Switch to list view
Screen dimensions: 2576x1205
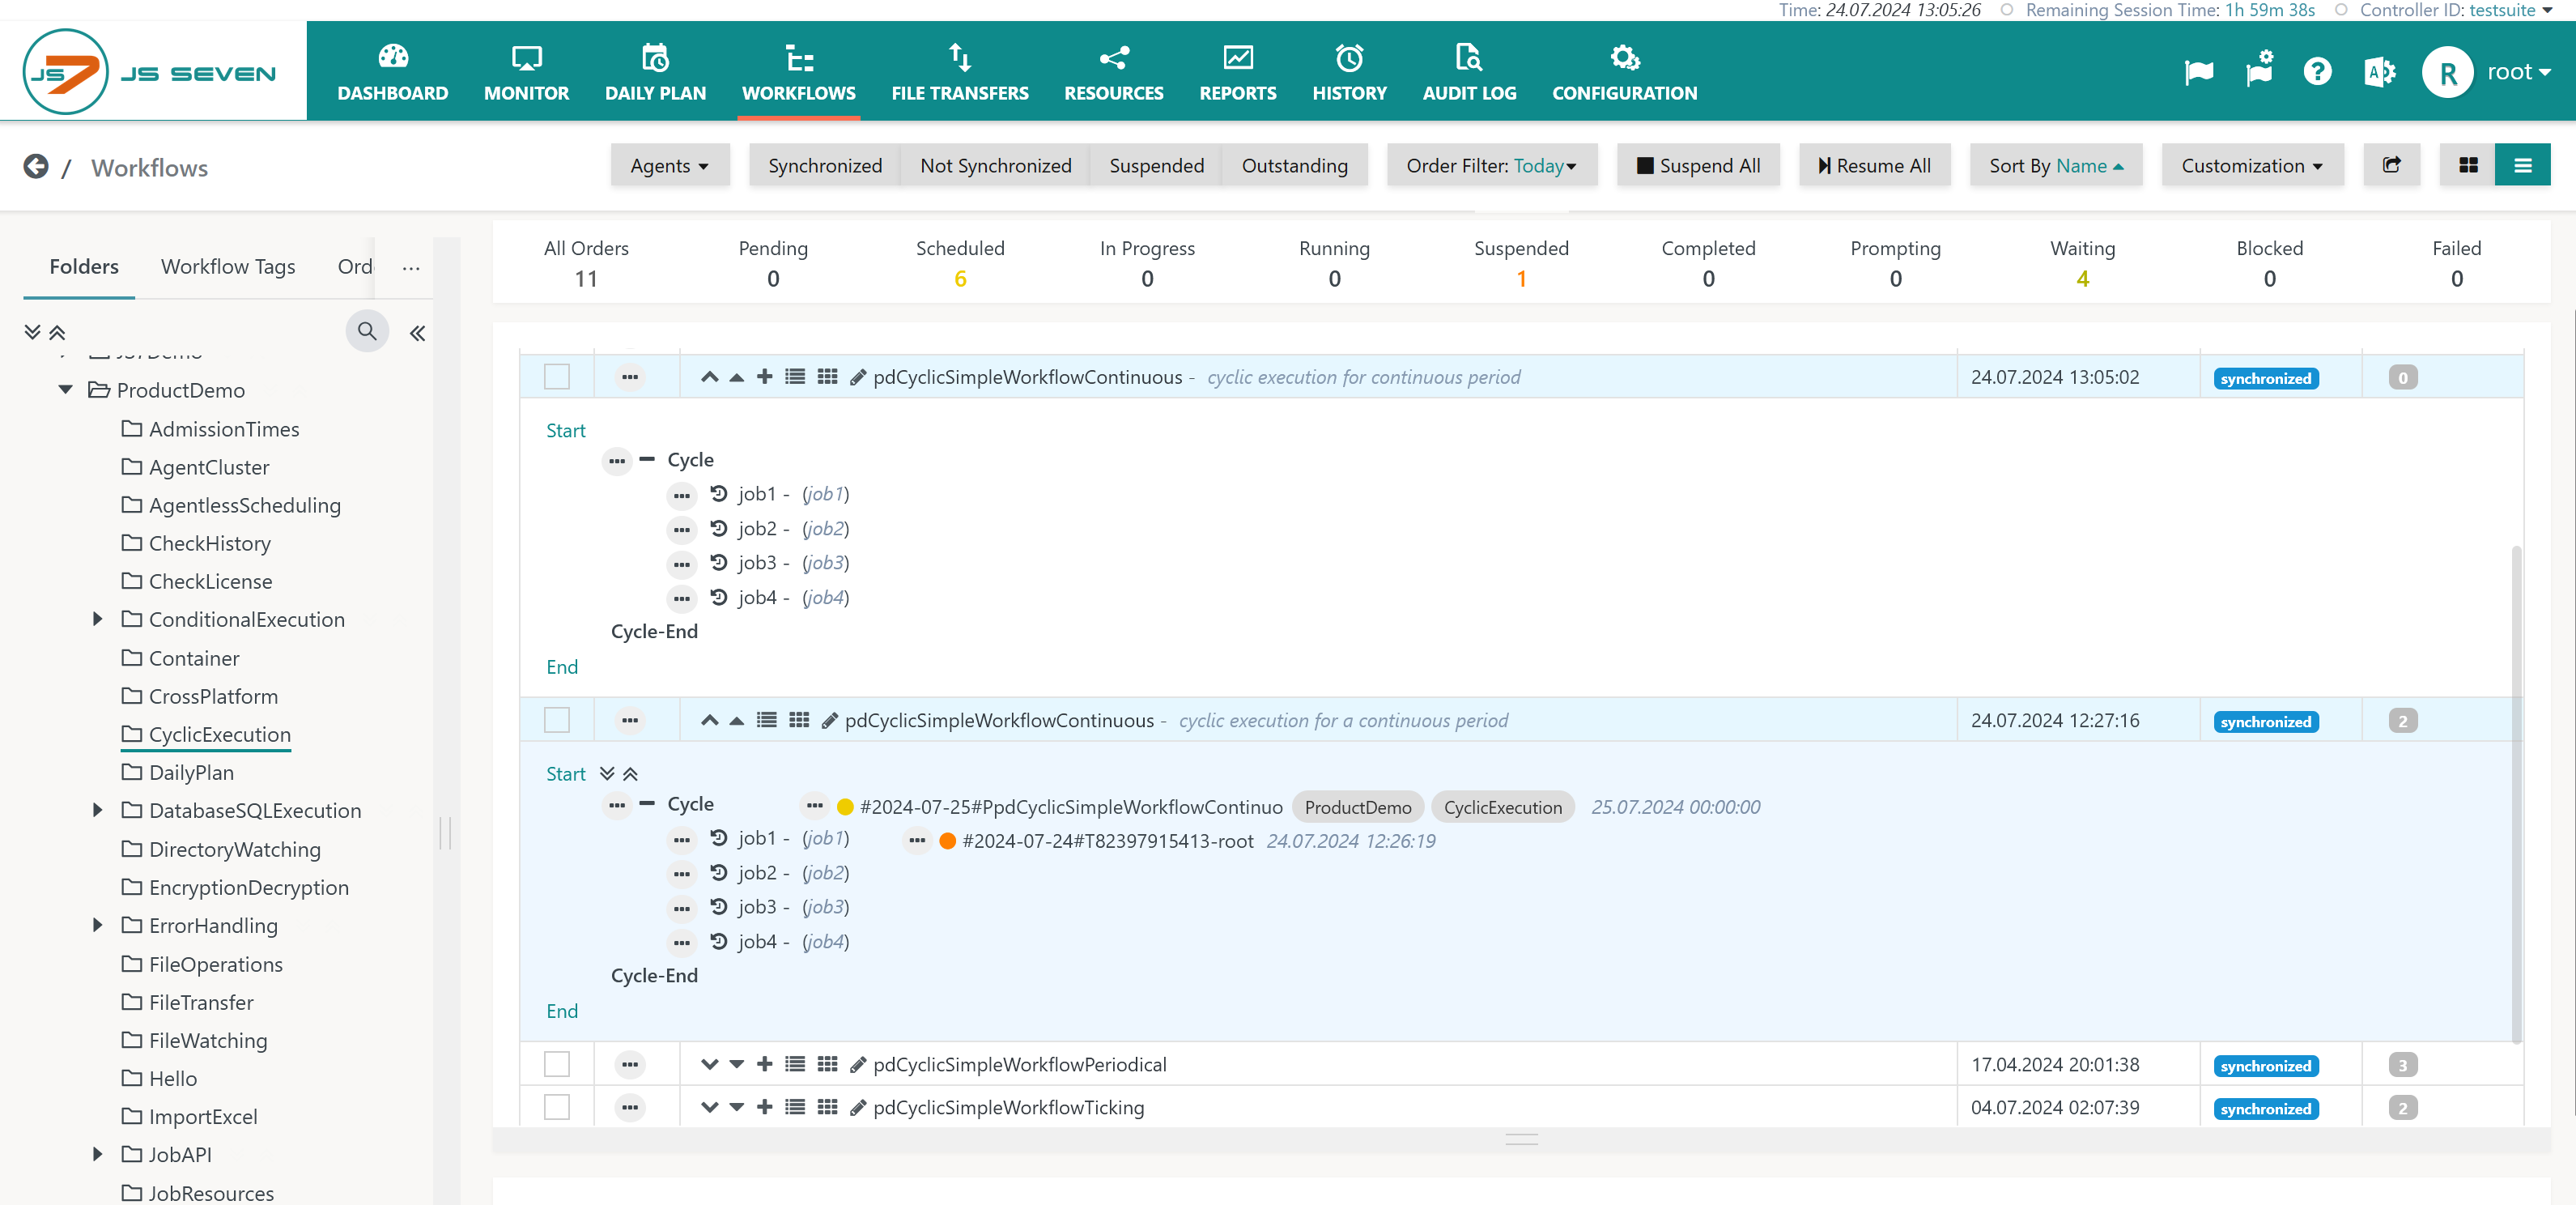(x=2522, y=165)
